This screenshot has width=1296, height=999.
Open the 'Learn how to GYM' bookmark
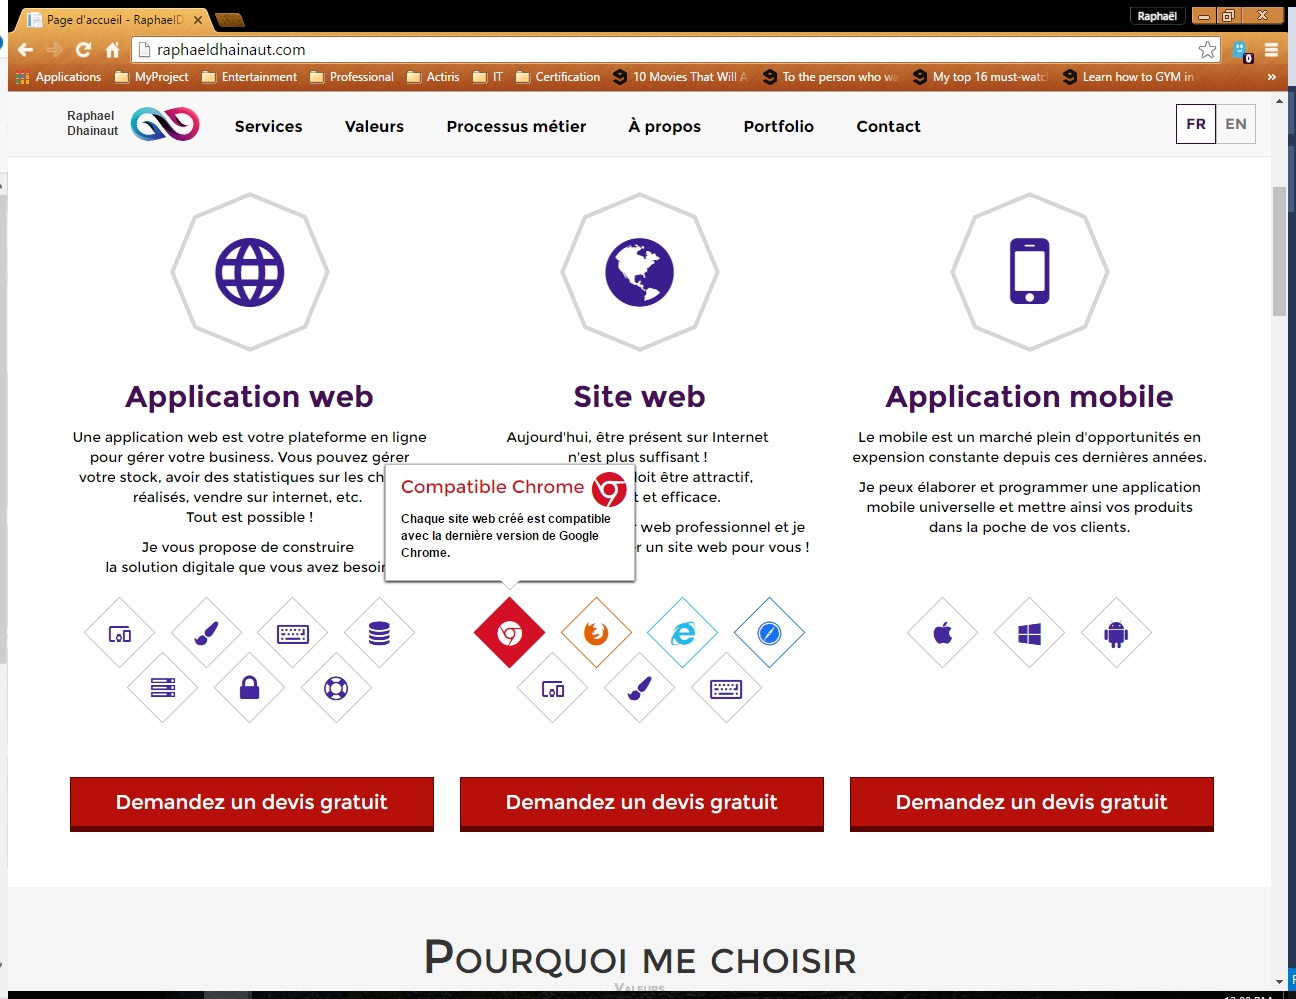click(x=1129, y=77)
